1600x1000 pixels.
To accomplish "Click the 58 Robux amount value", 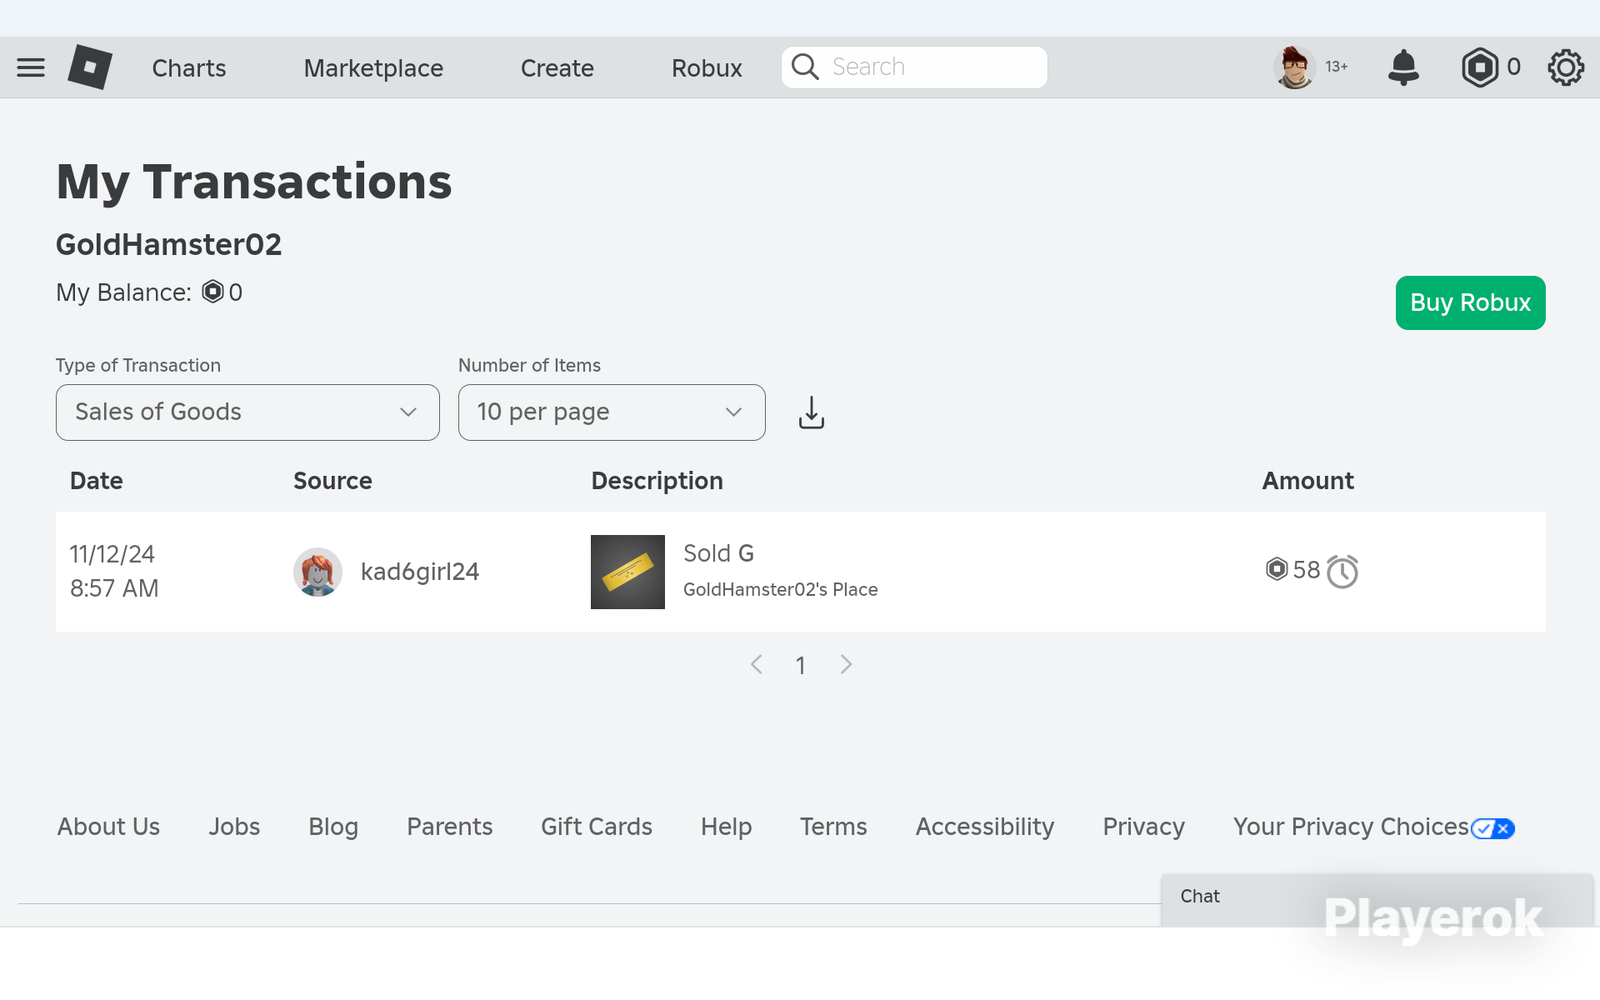I will click(1307, 570).
